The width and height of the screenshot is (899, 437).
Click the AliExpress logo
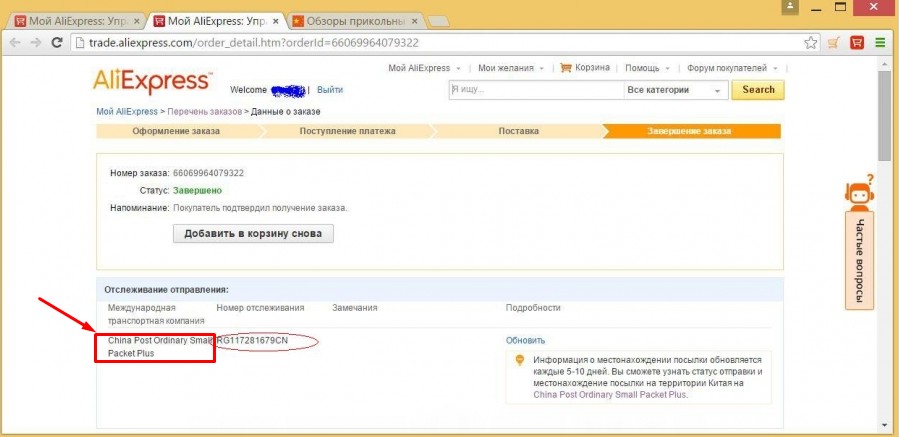[x=153, y=83]
